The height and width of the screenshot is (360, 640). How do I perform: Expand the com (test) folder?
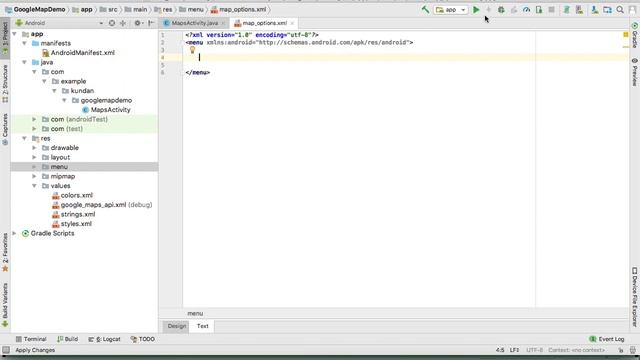point(34,129)
